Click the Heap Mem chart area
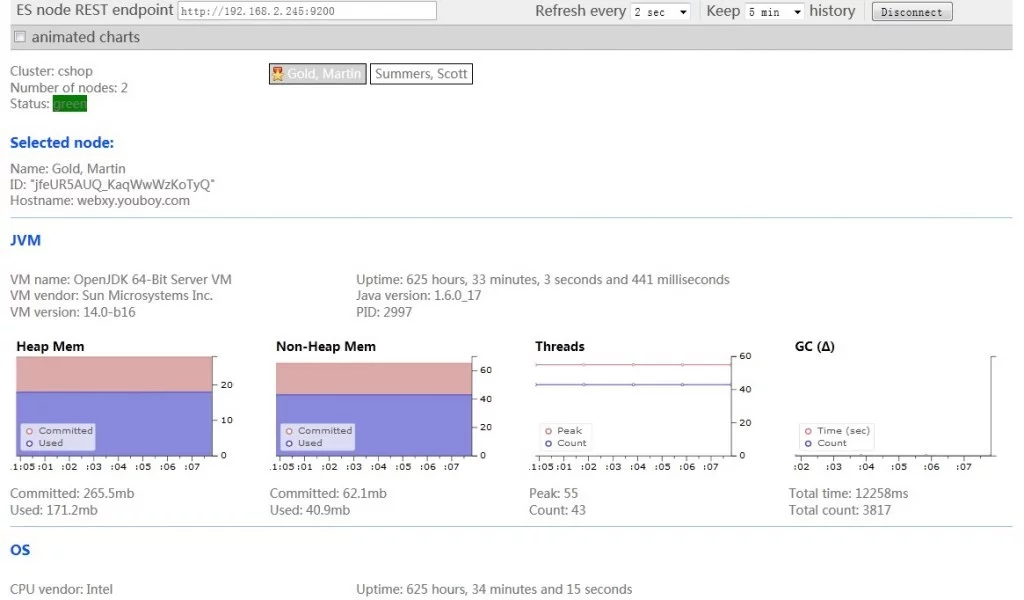Image resolution: width=1024 pixels, height=600 pixels. click(x=114, y=406)
